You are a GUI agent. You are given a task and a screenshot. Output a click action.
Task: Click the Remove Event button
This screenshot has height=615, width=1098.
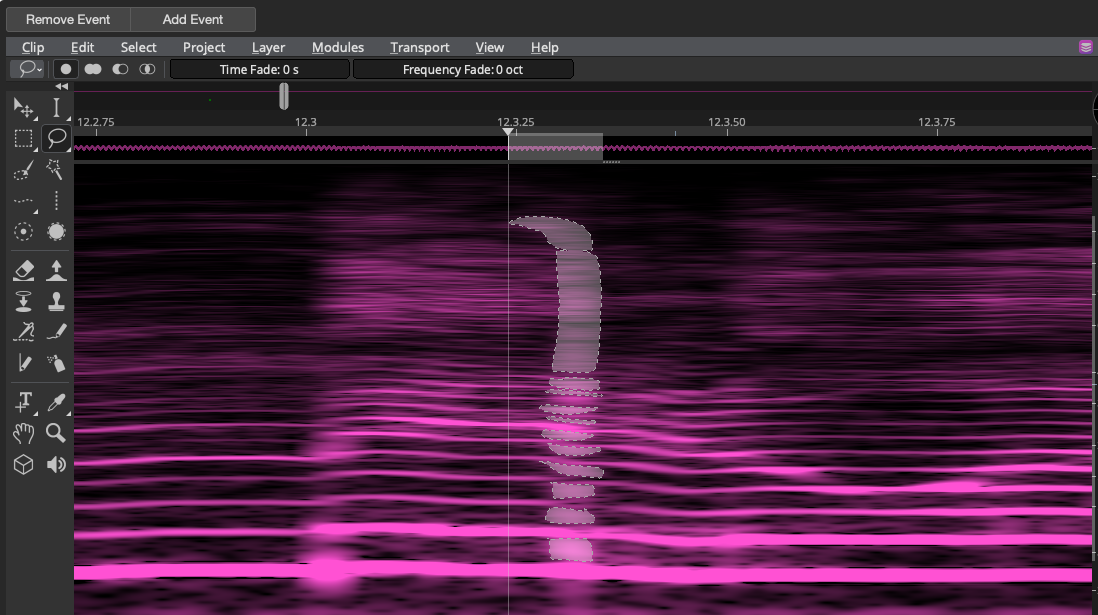coord(68,20)
